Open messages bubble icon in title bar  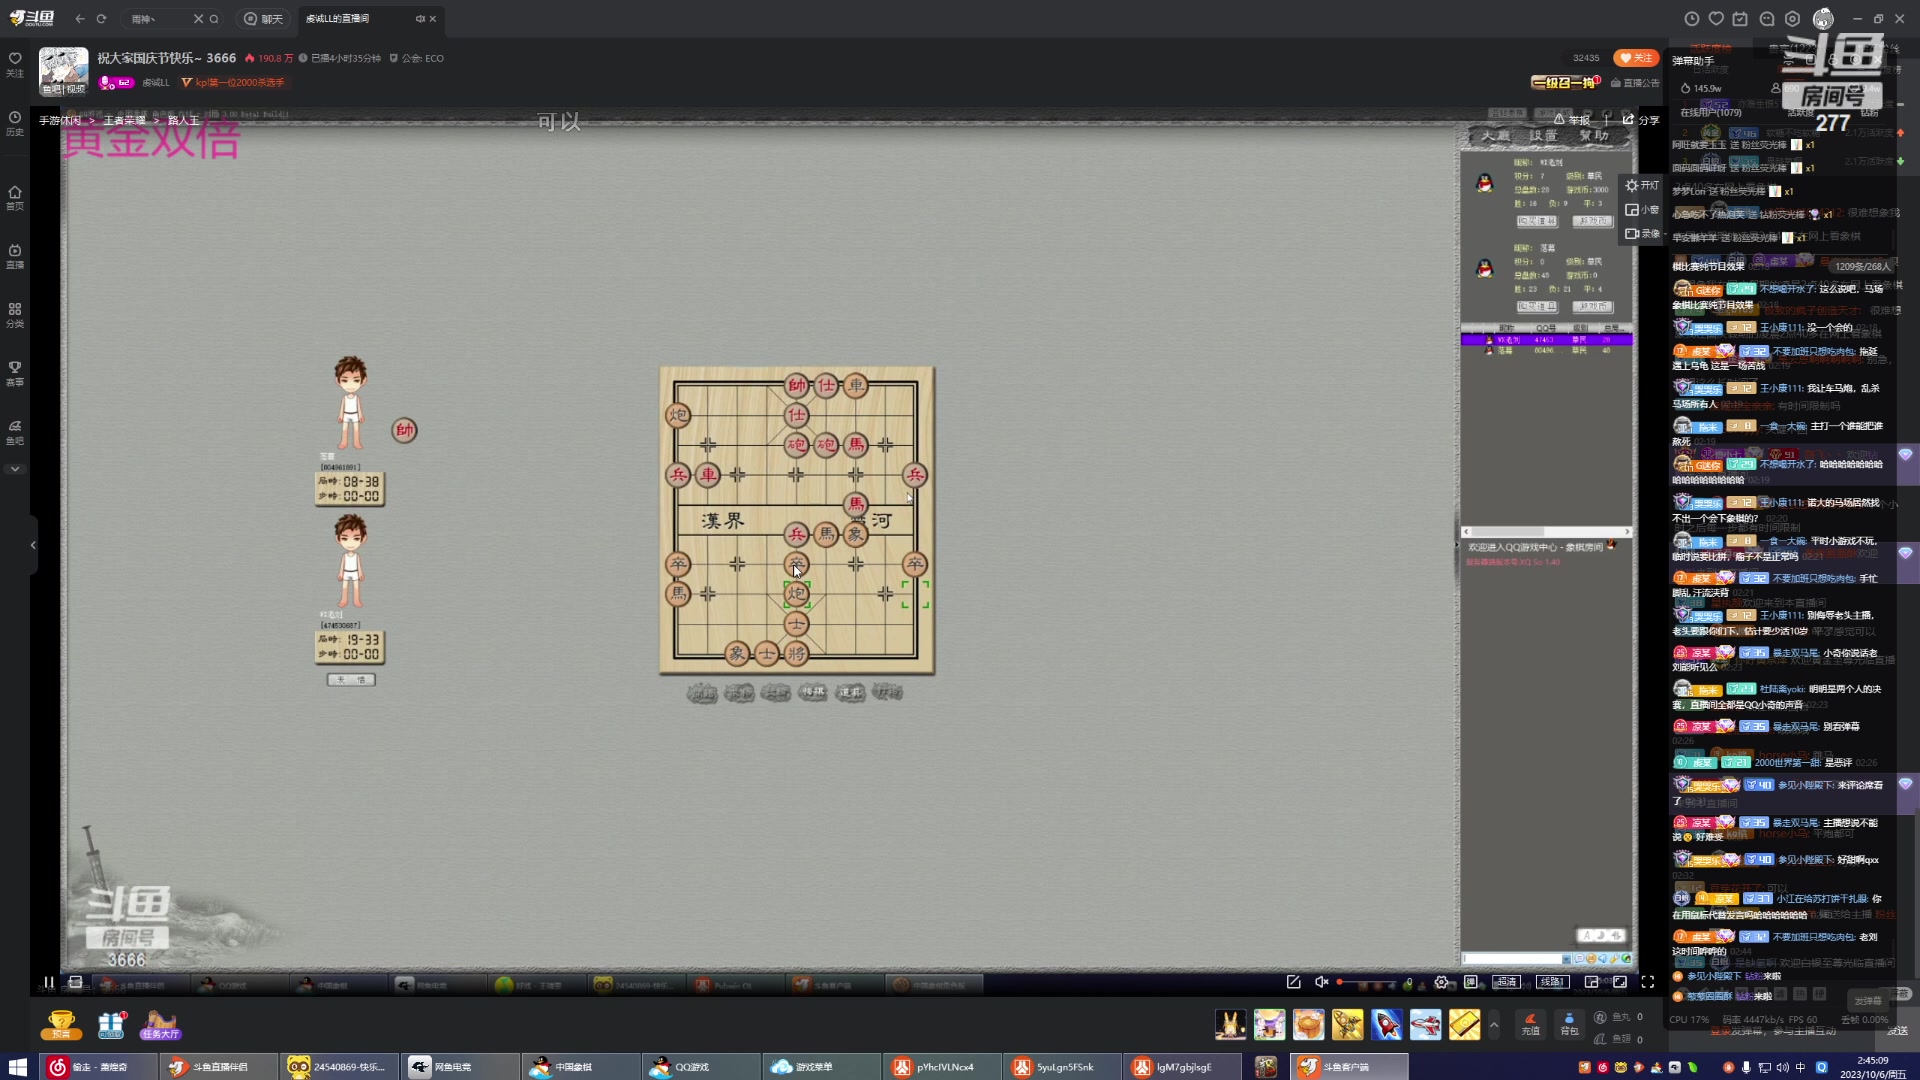pyautogui.click(x=1767, y=18)
